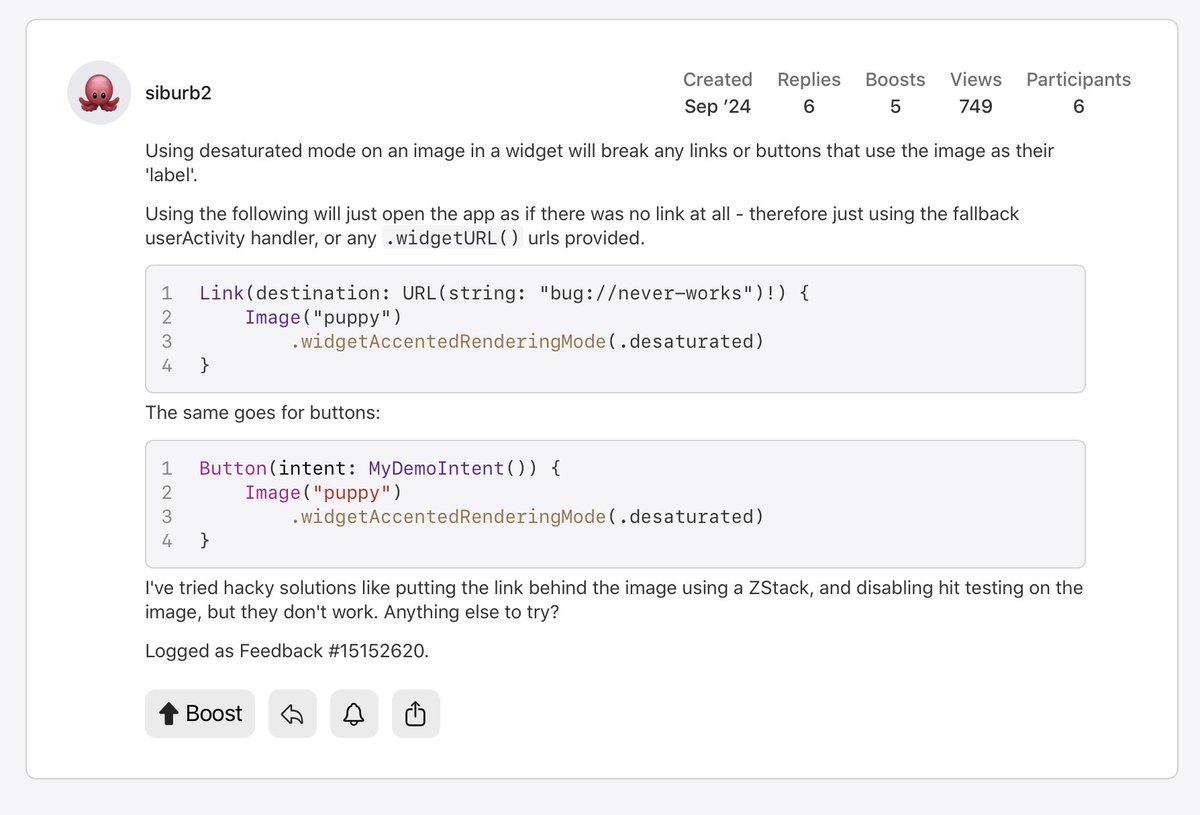Click the inline .widgetURL() code snippet

coord(453,238)
